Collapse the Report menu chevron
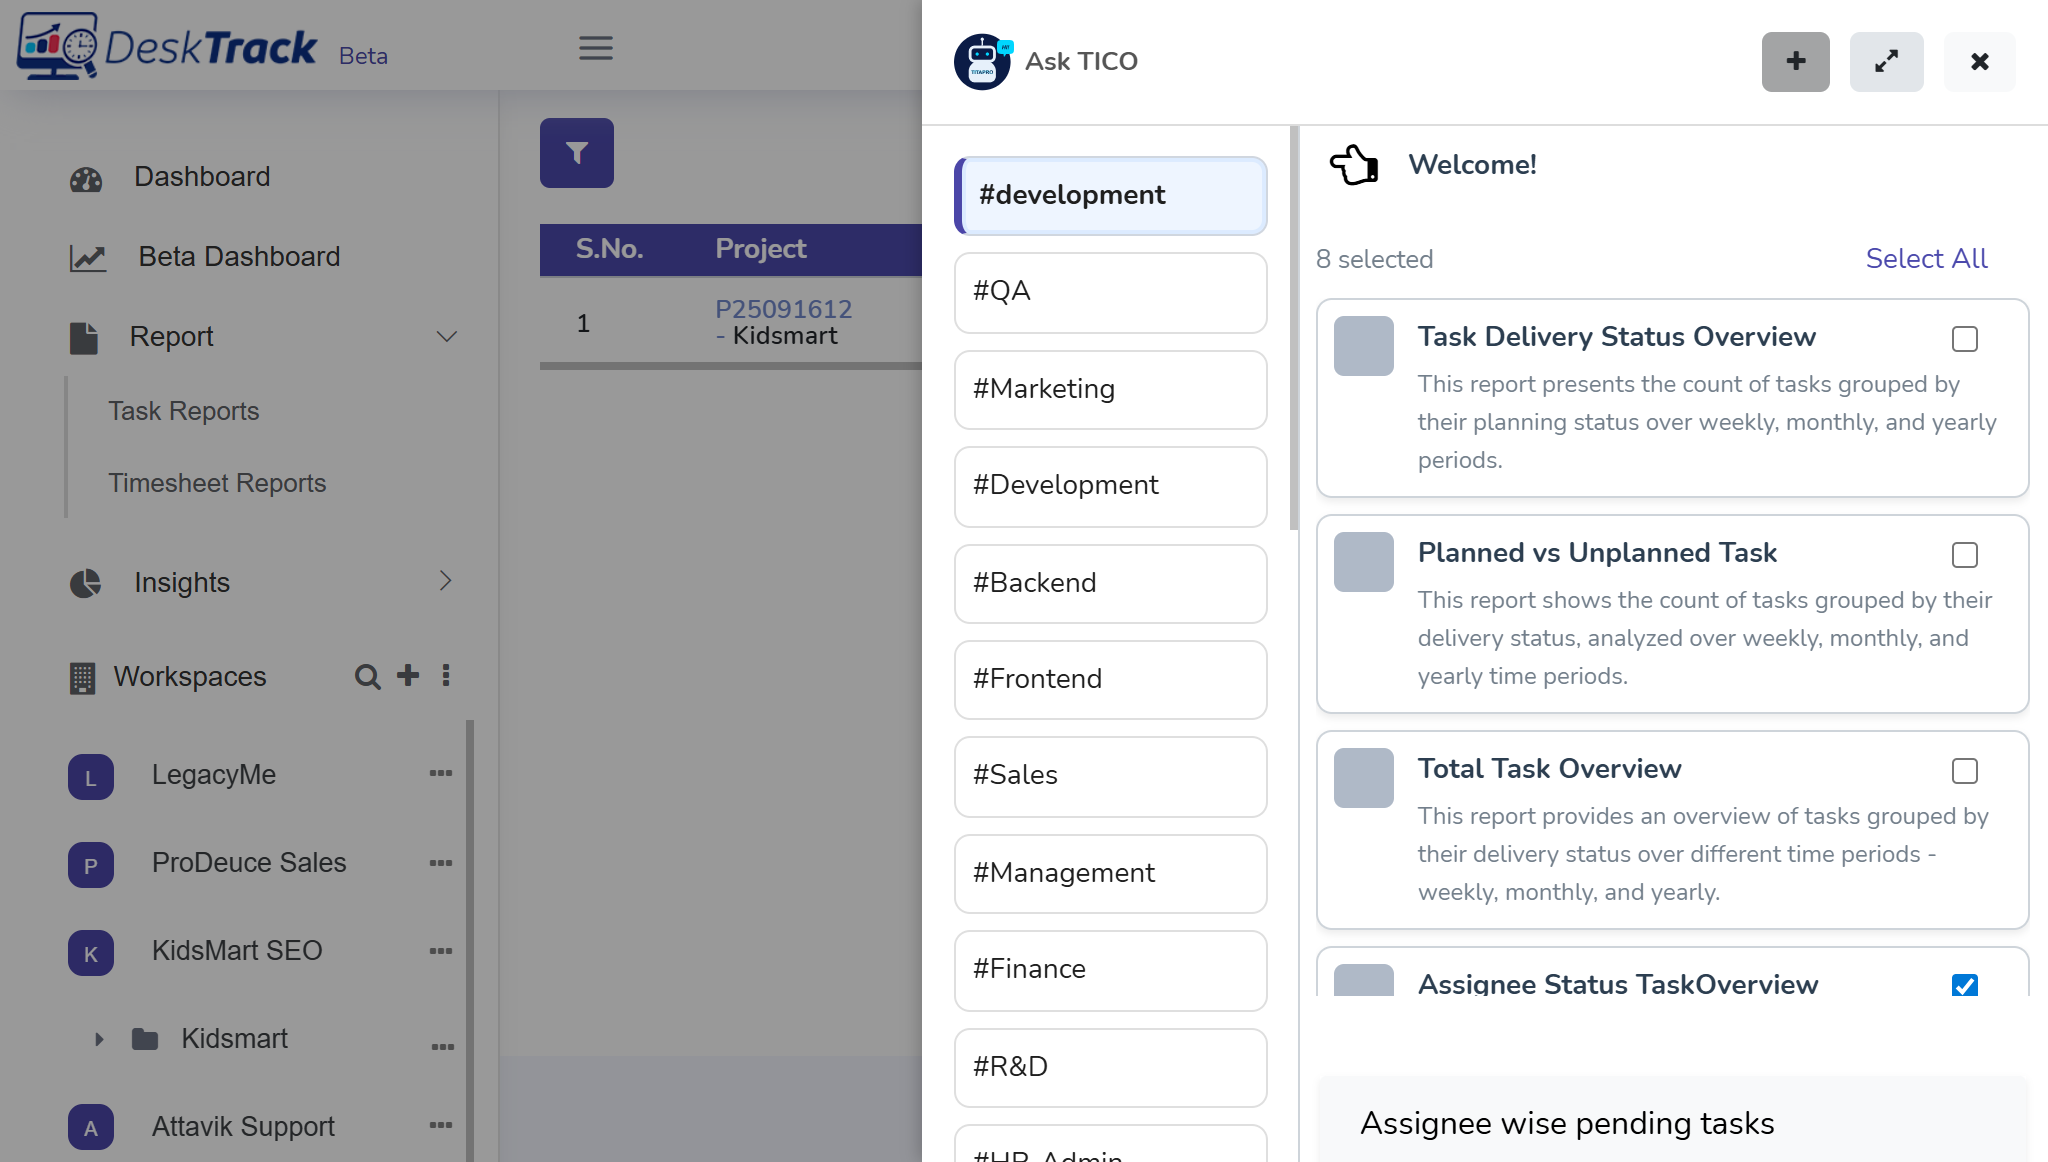This screenshot has height=1162, width=2048. coord(447,337)
